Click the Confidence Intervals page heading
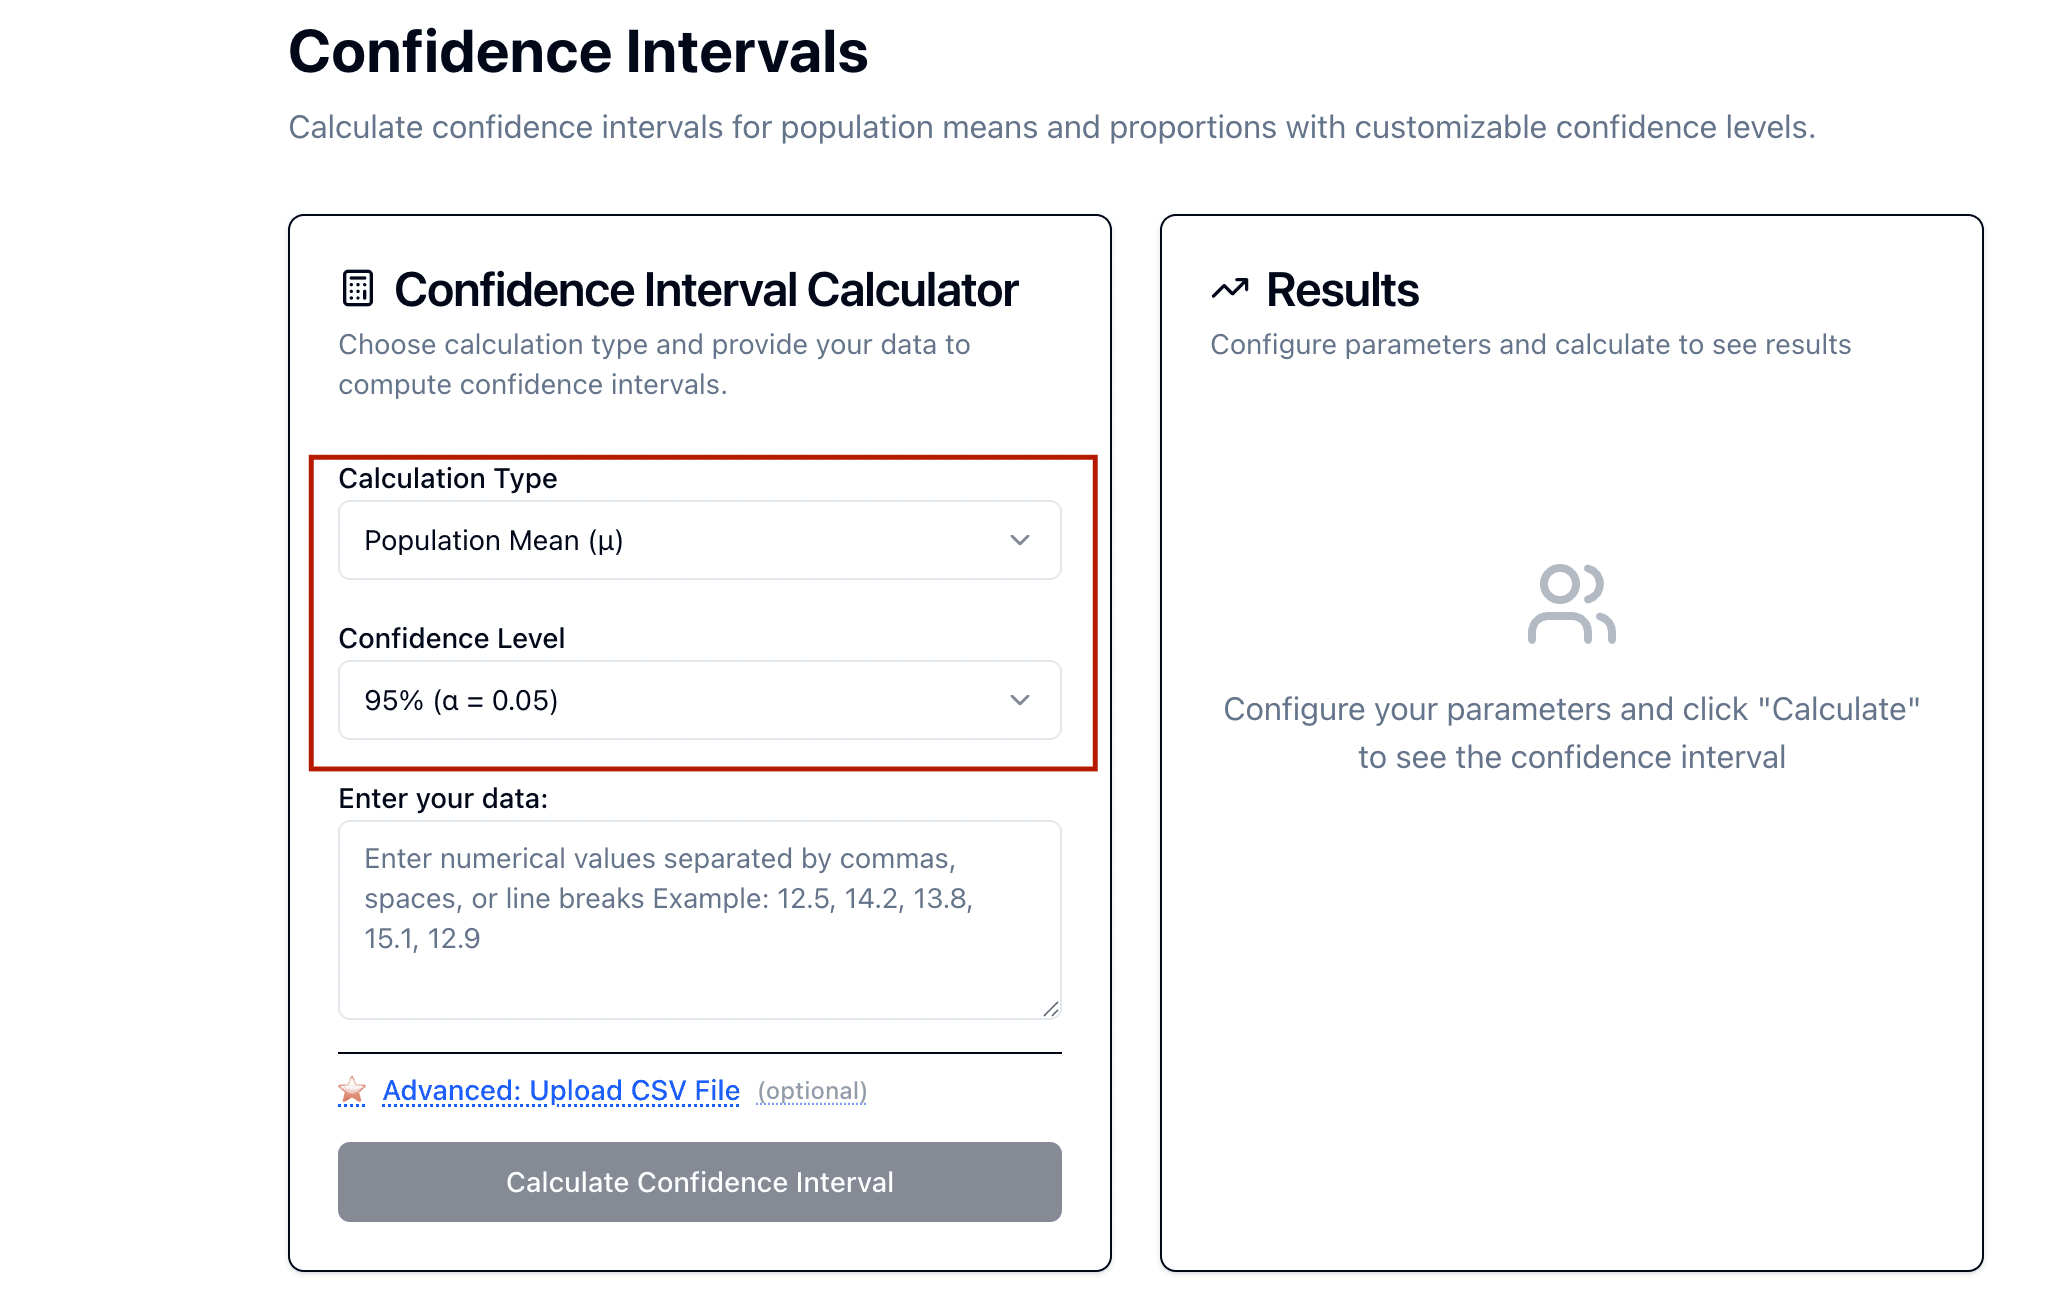Image resolution: width=2062 pixels, height=1310 pixels. point(578,52)
